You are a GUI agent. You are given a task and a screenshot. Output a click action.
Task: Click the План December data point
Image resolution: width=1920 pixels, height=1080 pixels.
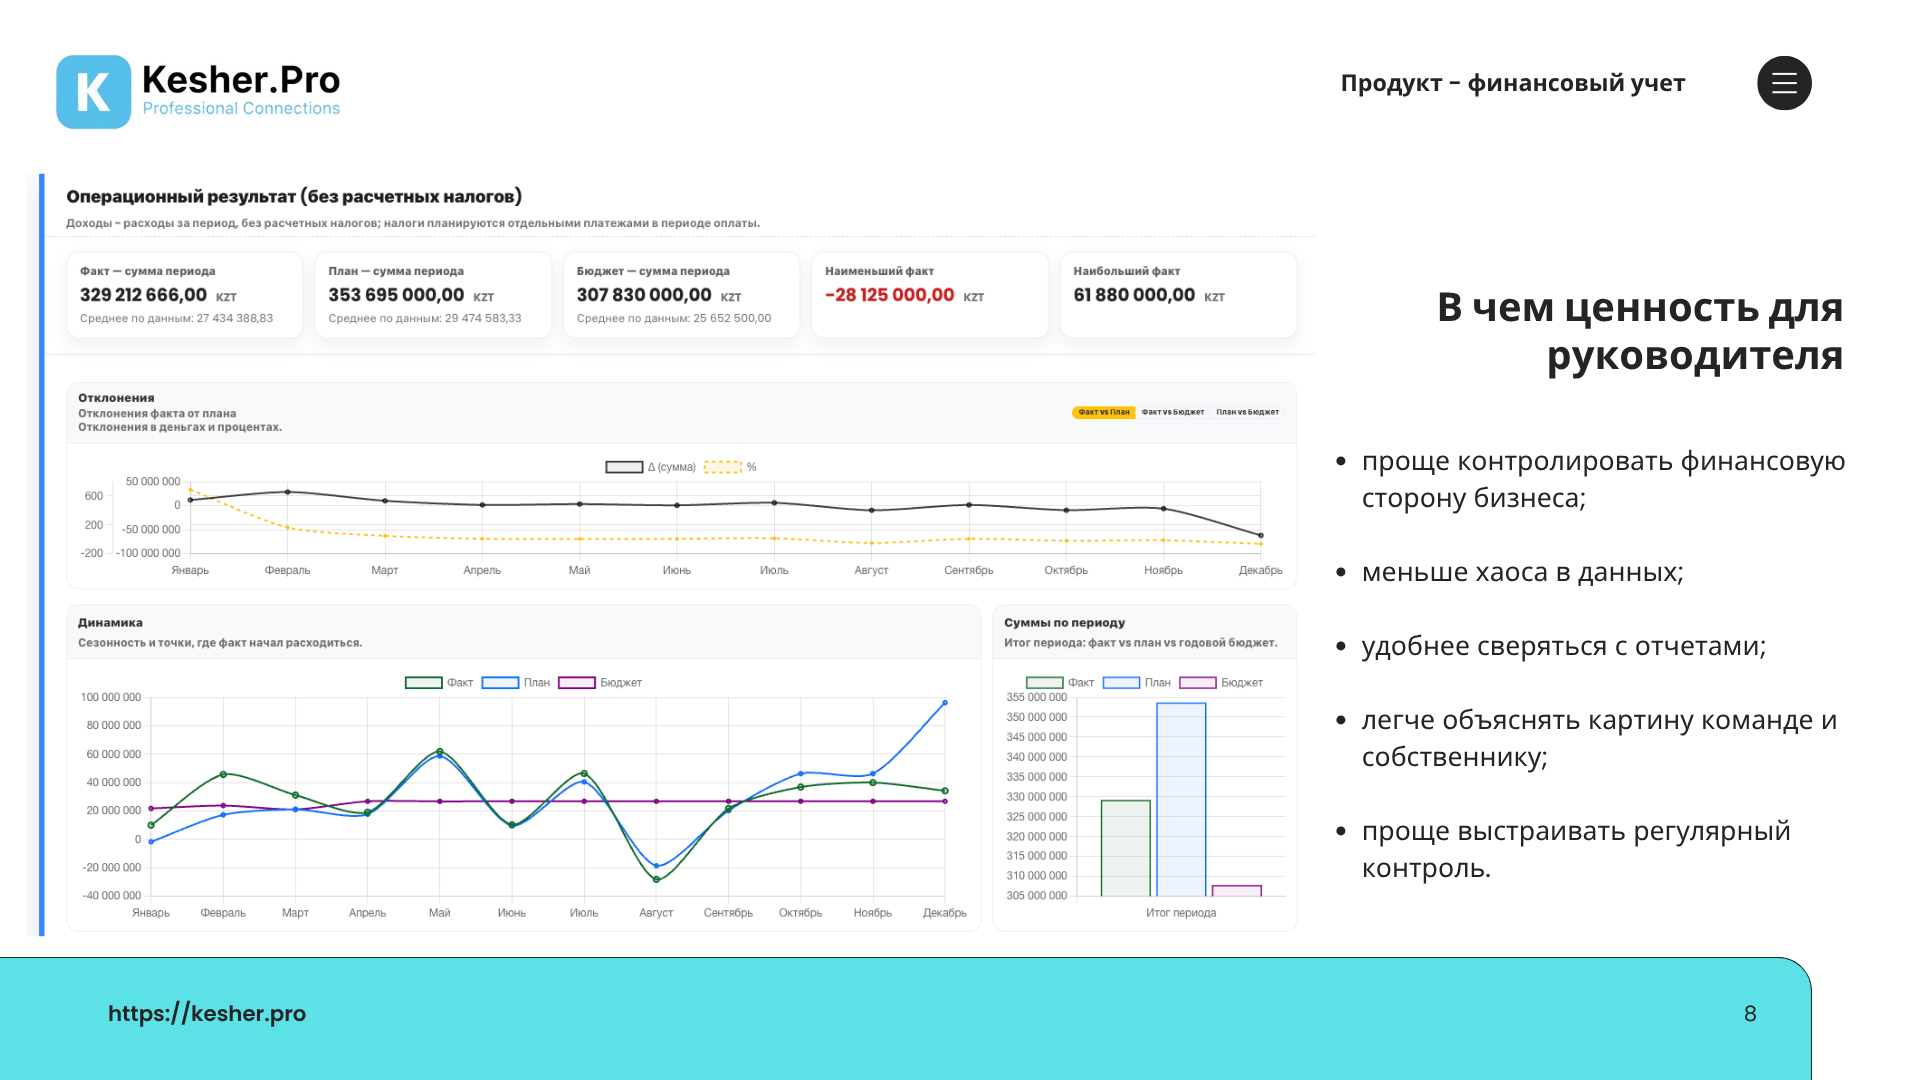(x=945, y=703)
